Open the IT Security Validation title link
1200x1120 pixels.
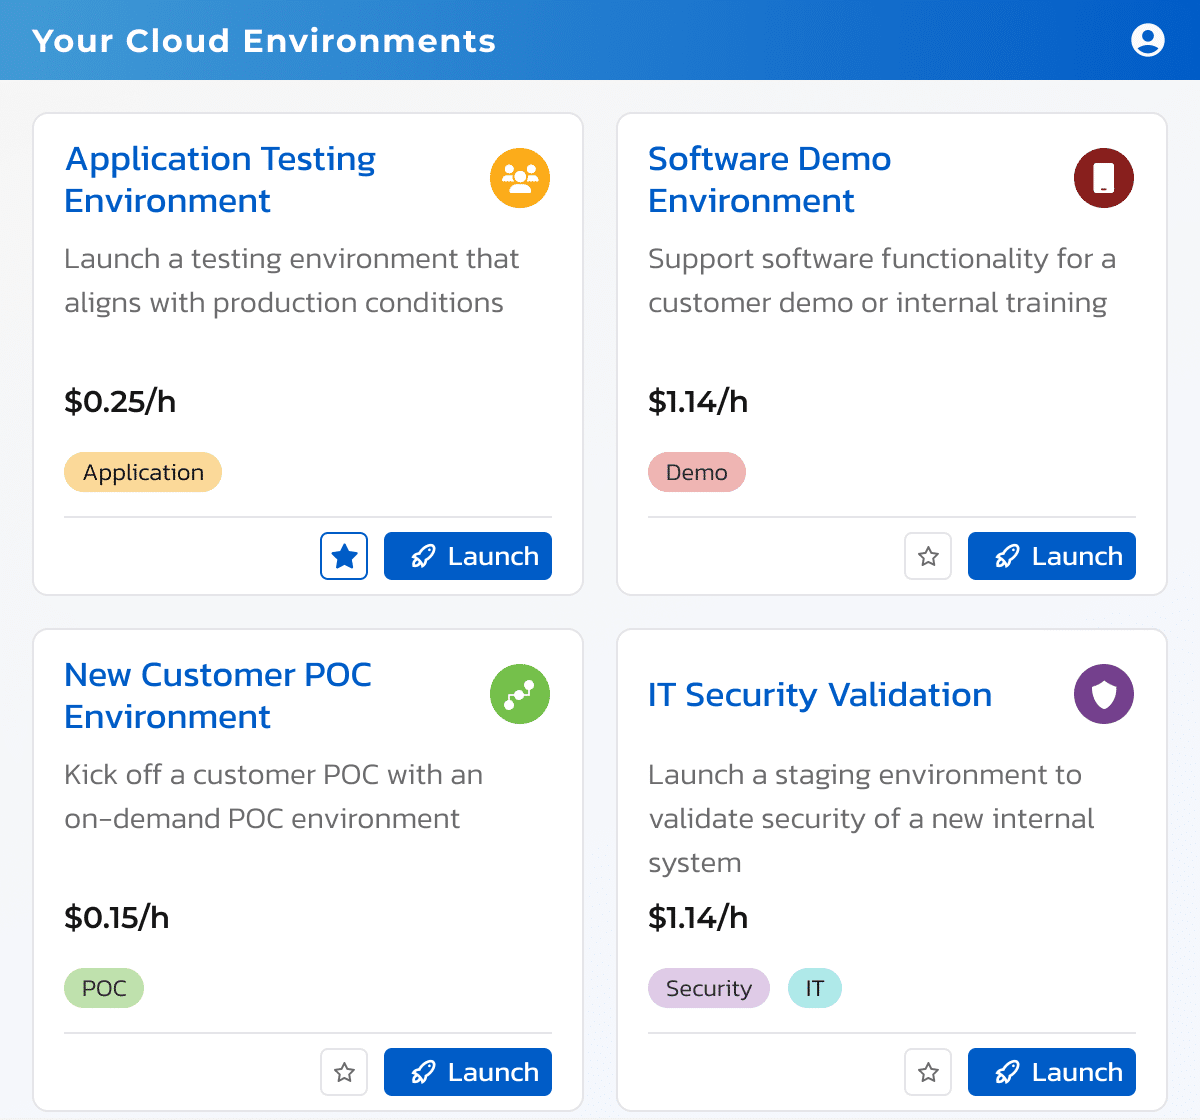click(820, 694)
